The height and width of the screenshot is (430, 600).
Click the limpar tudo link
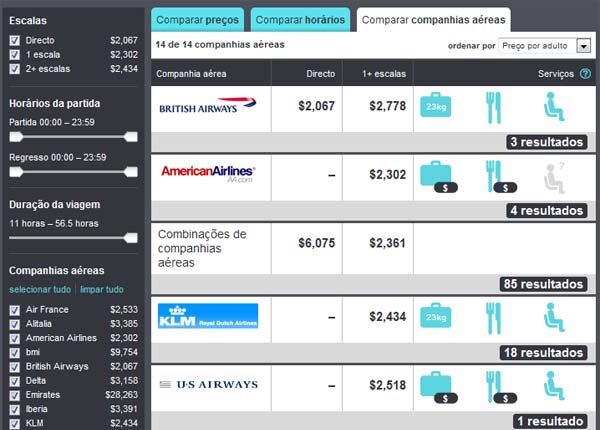click(x=108, y=290)
